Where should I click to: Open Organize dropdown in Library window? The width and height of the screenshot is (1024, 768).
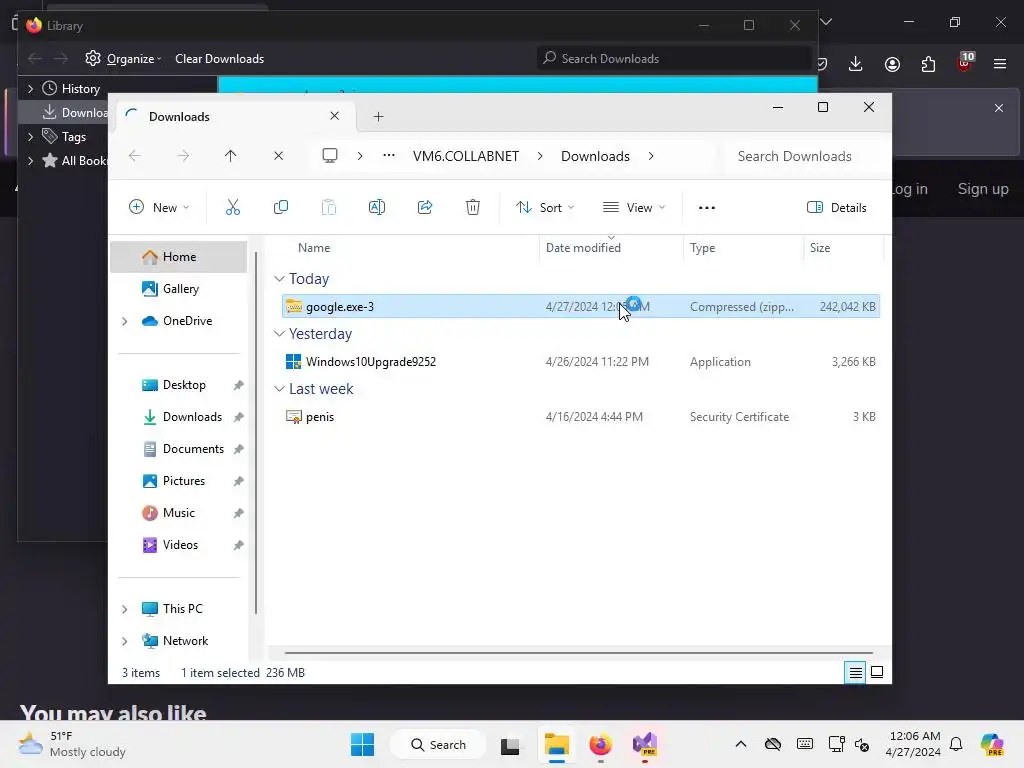click(123, 59)
